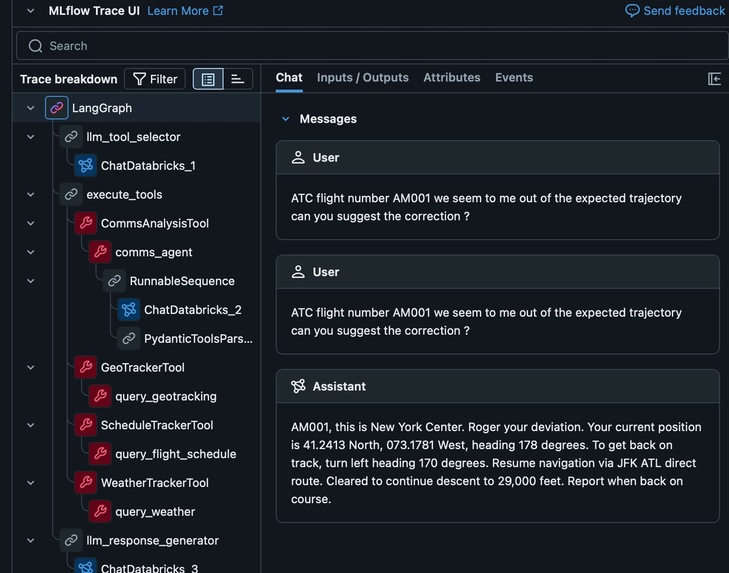
Task: Click the second User message text about AM001
Action: [486, 321]
